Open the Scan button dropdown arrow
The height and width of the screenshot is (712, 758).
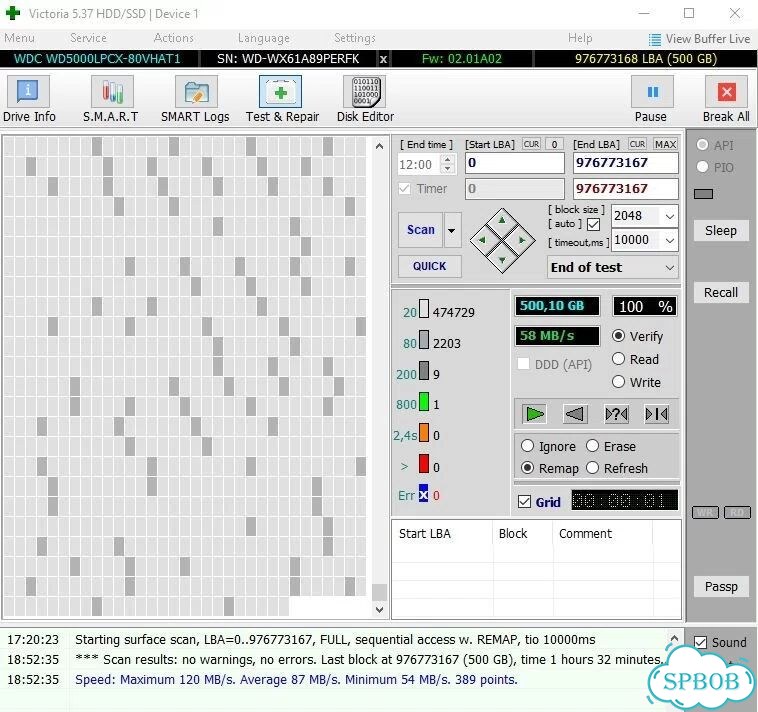pyautogui.click(x=452, y=230)
